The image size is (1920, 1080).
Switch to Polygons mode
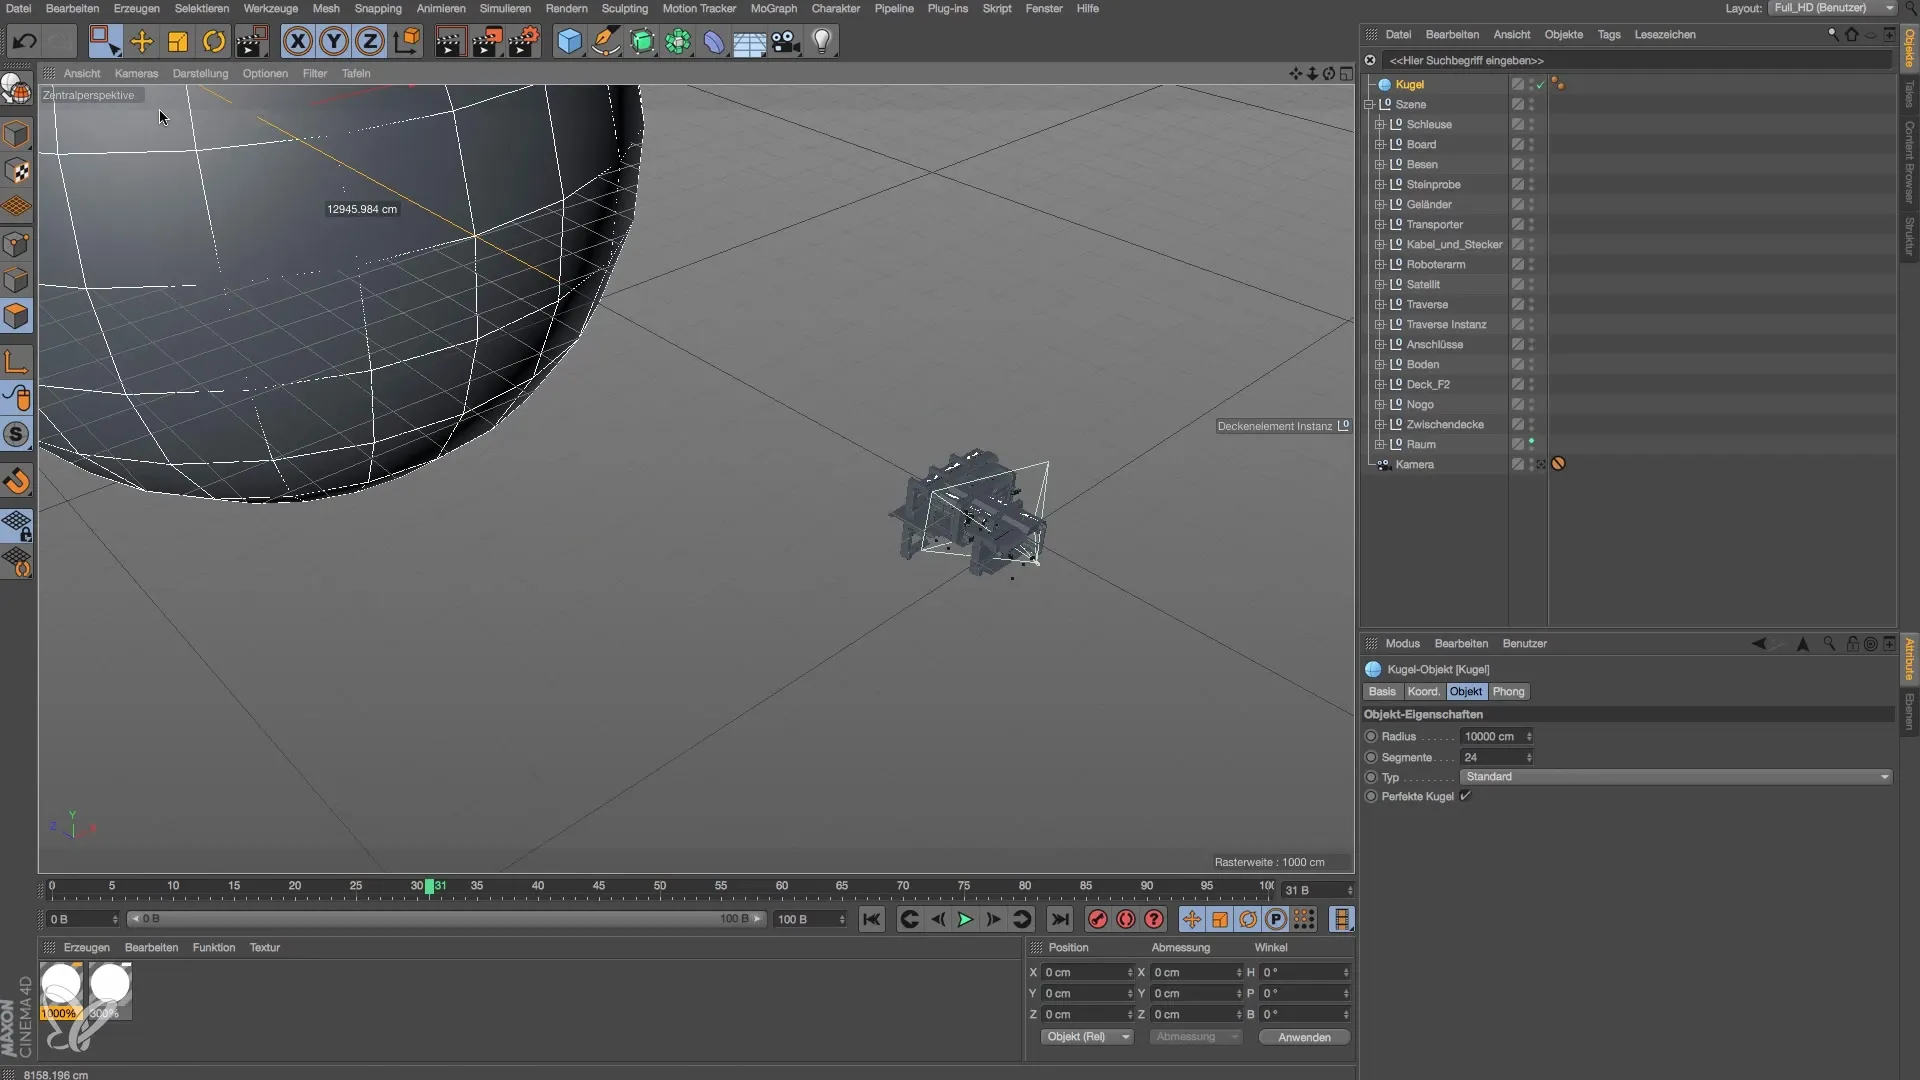click(17, 316)
